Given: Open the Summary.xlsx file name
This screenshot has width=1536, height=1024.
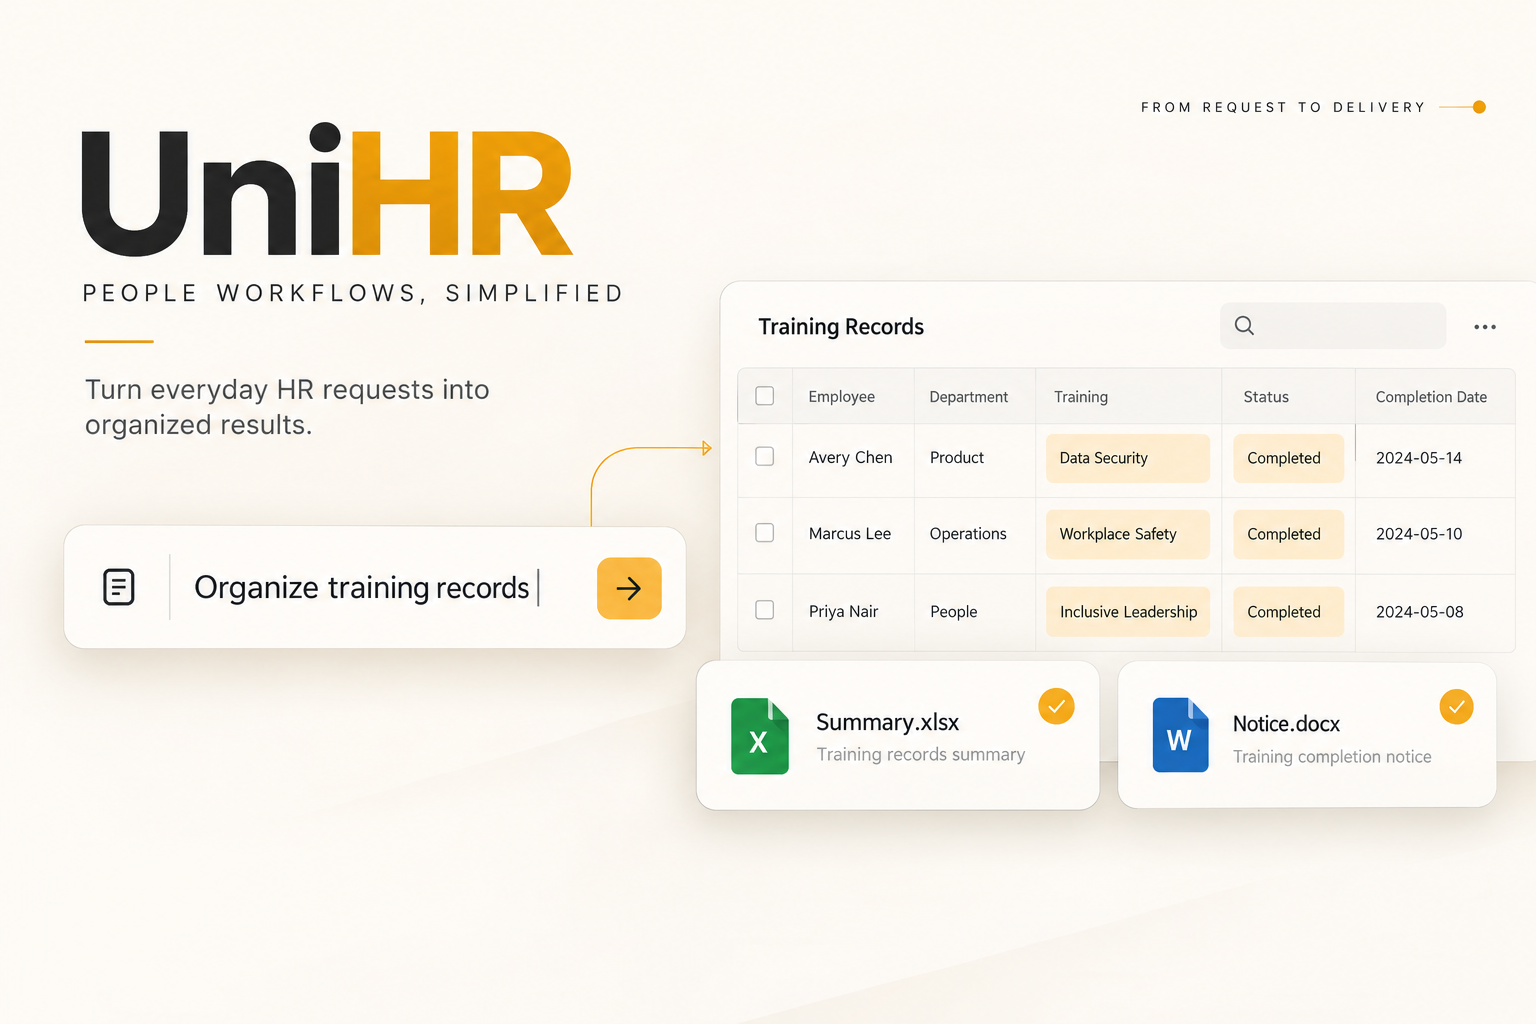Looking at the screenshot, I should click(x=888, y=722).
